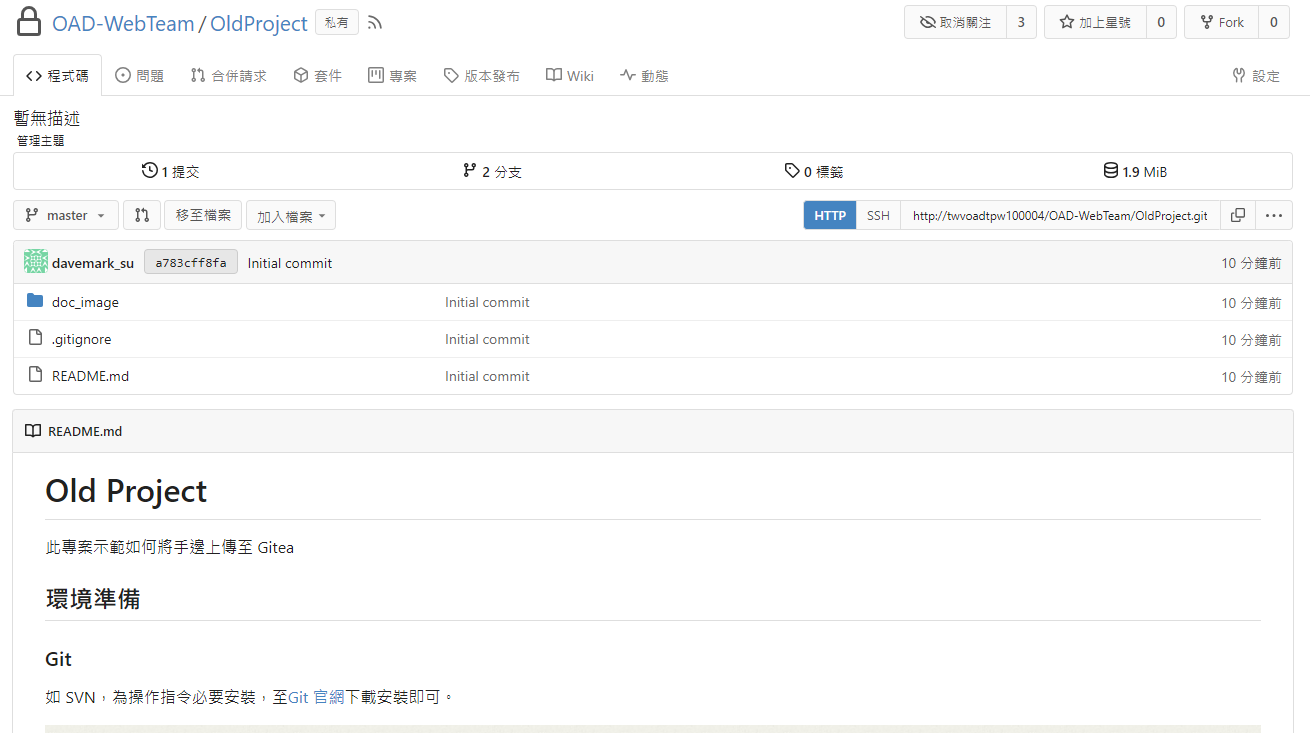Screen dimensions: 1310x733
Task: Click the star repository button
Action: tap(1095, 22)
